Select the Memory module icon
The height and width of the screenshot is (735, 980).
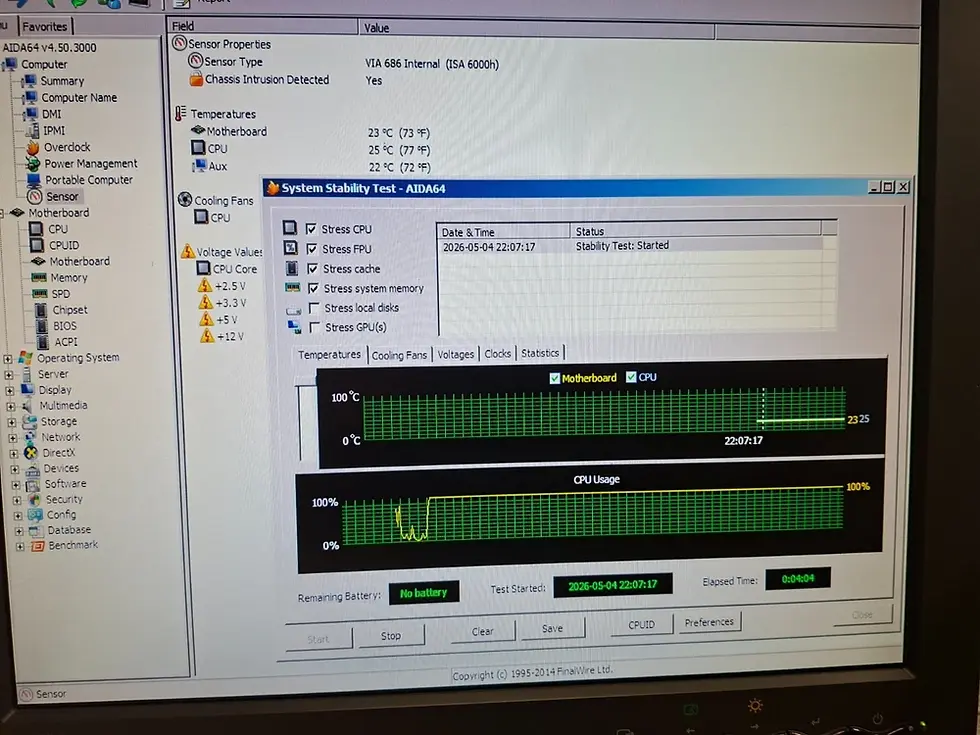click(x=39, y=277)
